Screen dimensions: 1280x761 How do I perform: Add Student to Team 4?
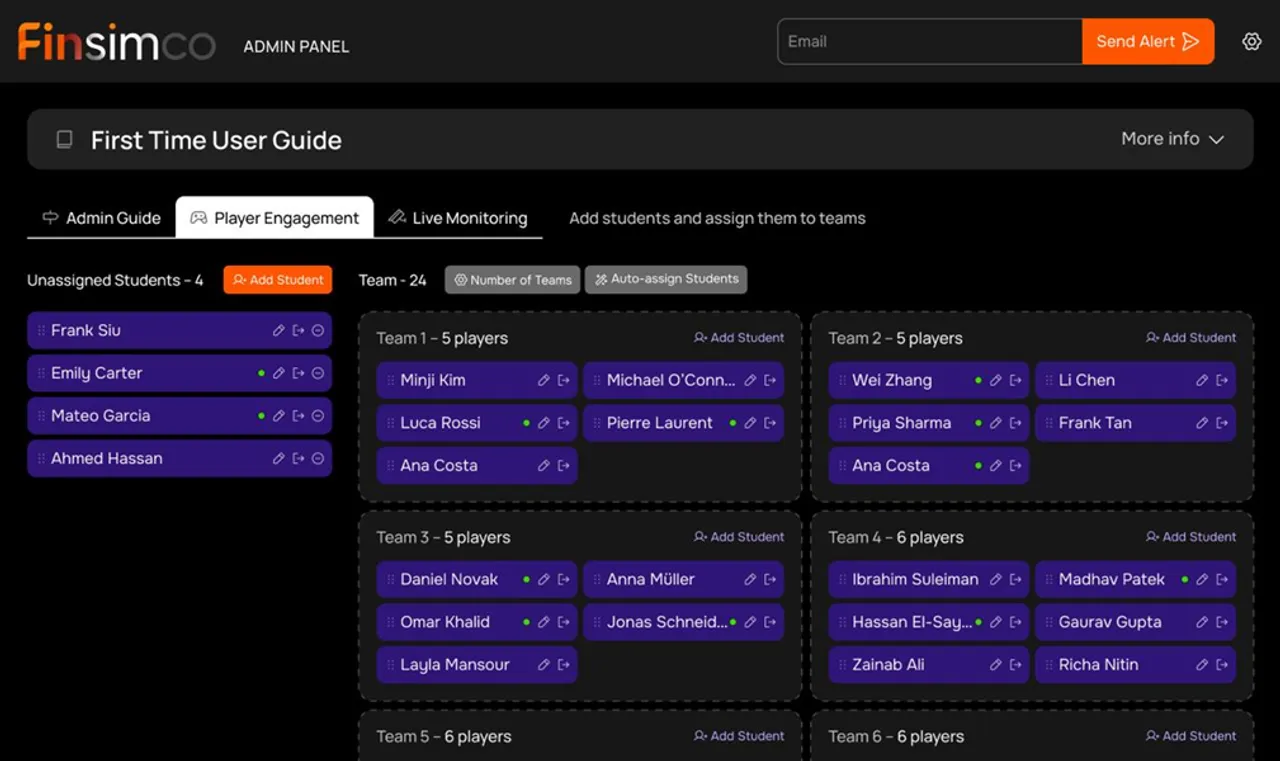point(1191,537)
